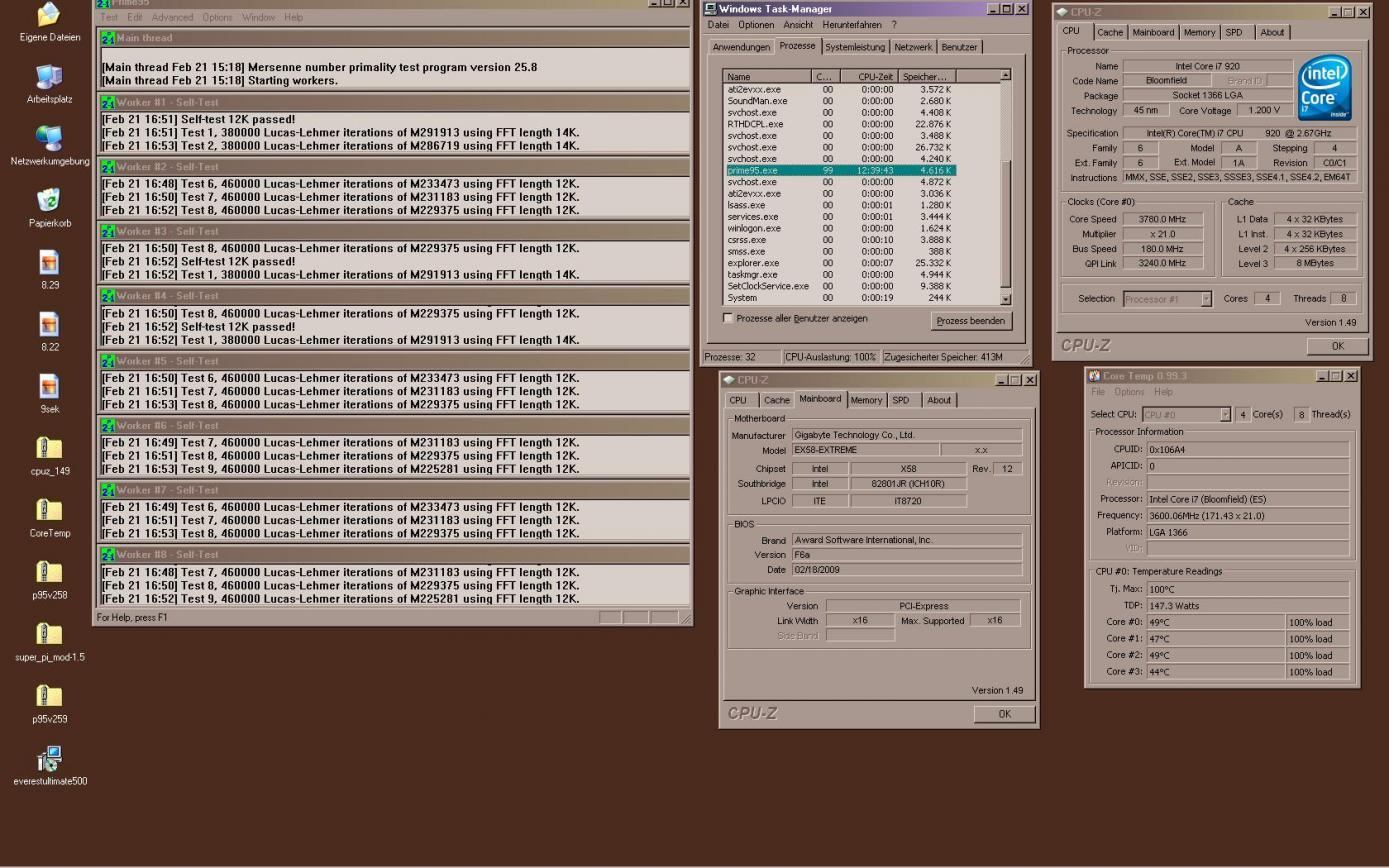Image resolution: width=1389 pixels, height=868 pixels.
Task: Select the p95v259 folder icon
Action: coord(49,698)
